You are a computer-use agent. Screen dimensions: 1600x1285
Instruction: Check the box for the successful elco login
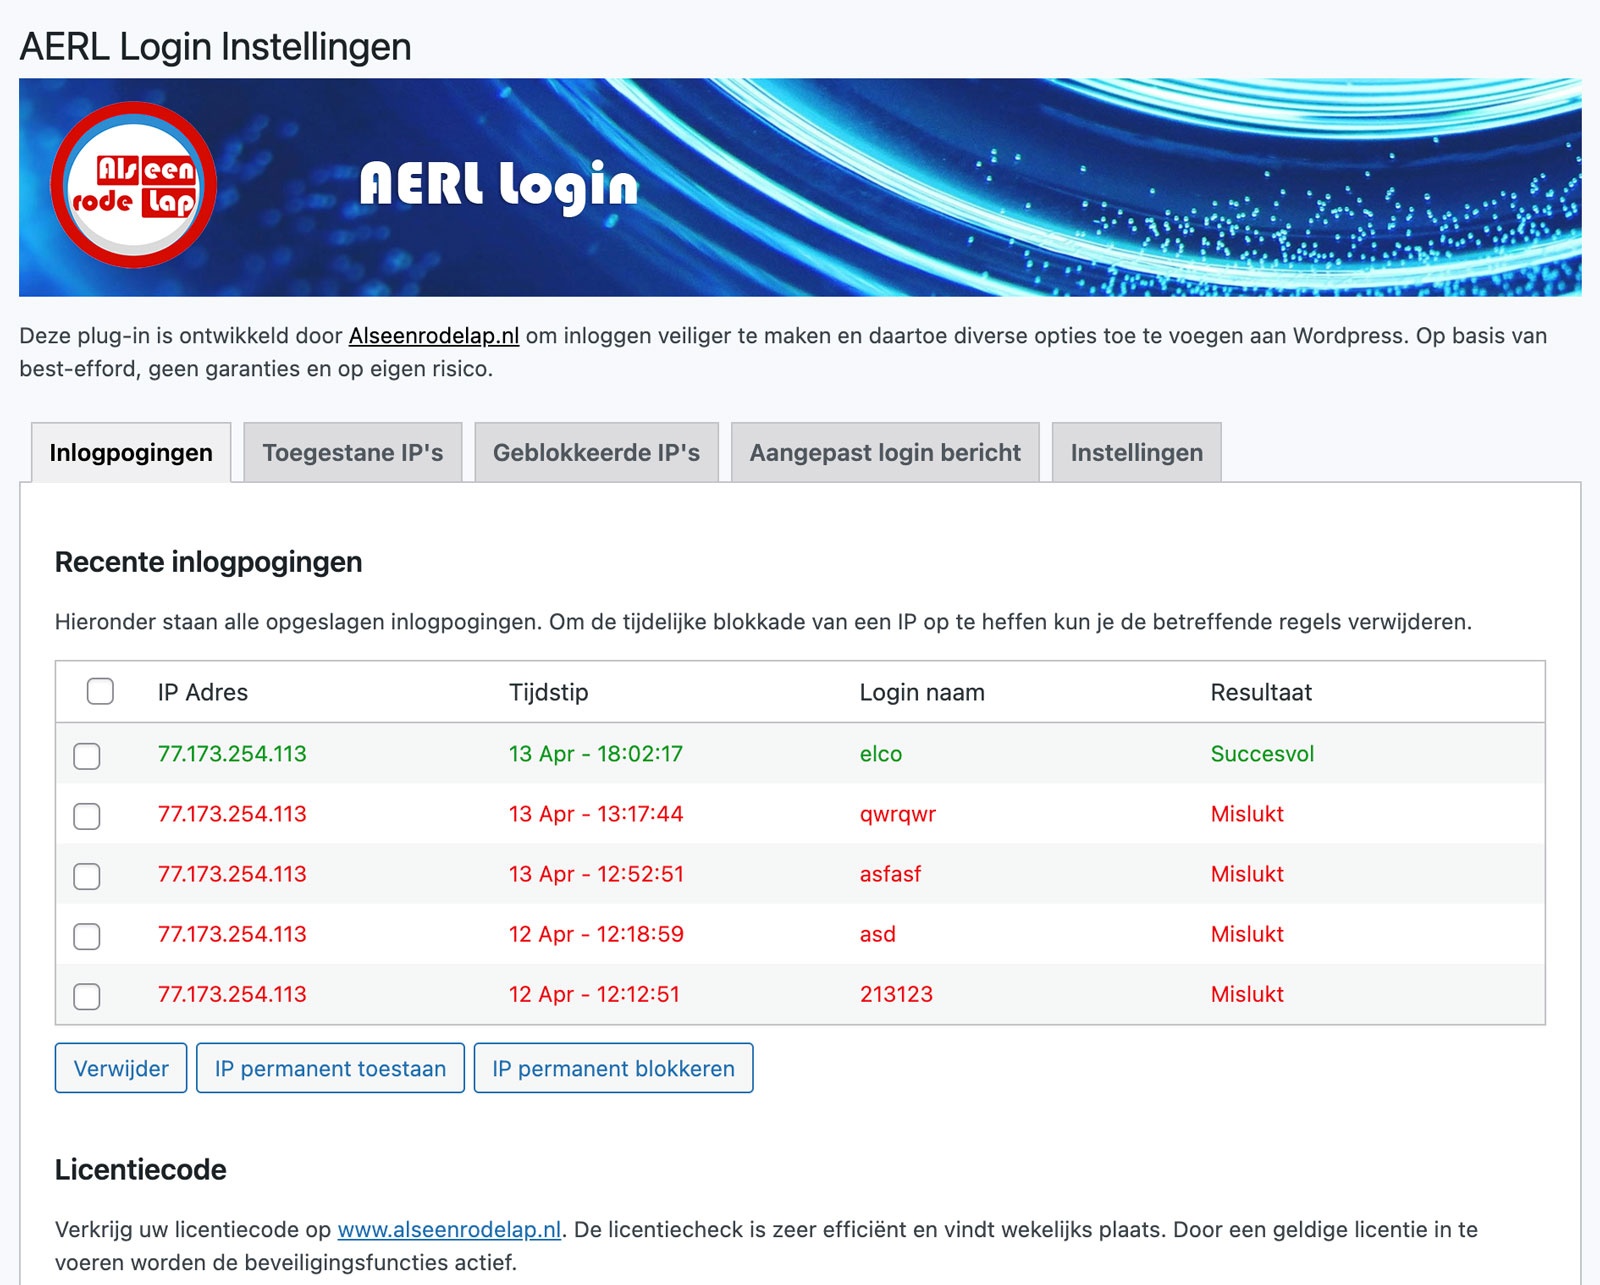coord(87,756)
